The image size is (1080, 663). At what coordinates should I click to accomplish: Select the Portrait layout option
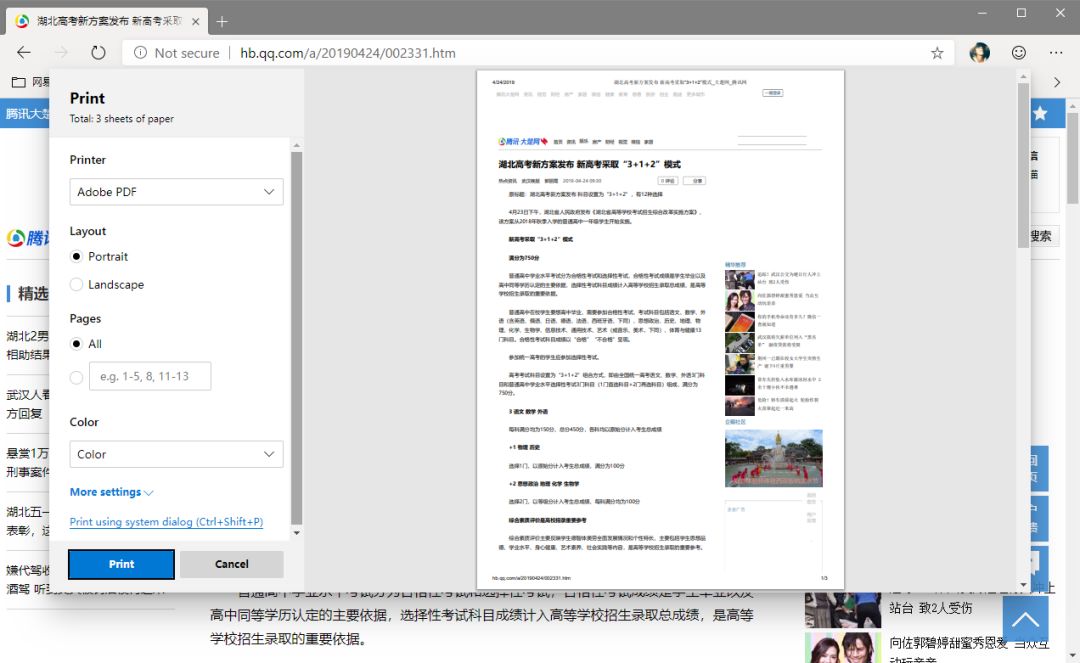77,257
